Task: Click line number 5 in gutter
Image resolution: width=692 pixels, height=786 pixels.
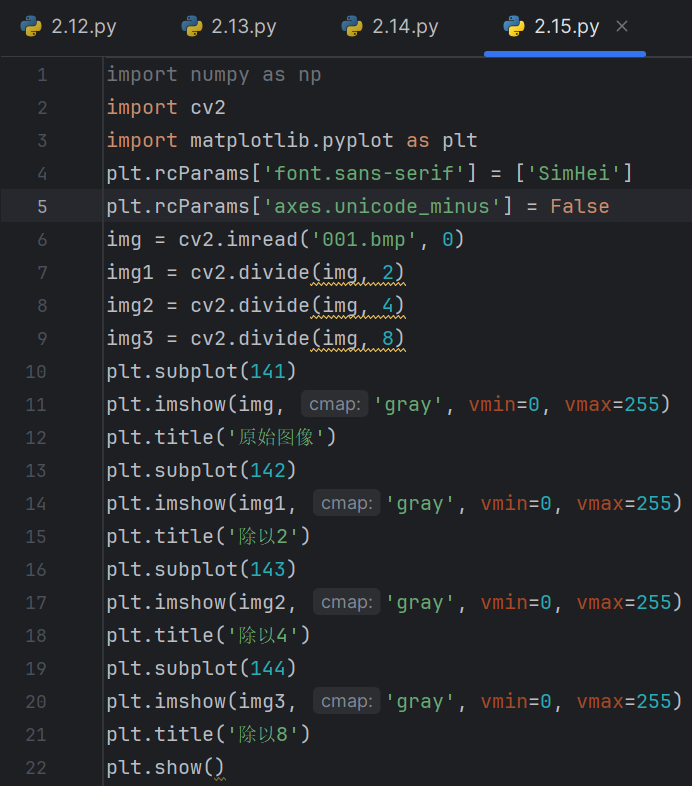Action: (42, 207)
